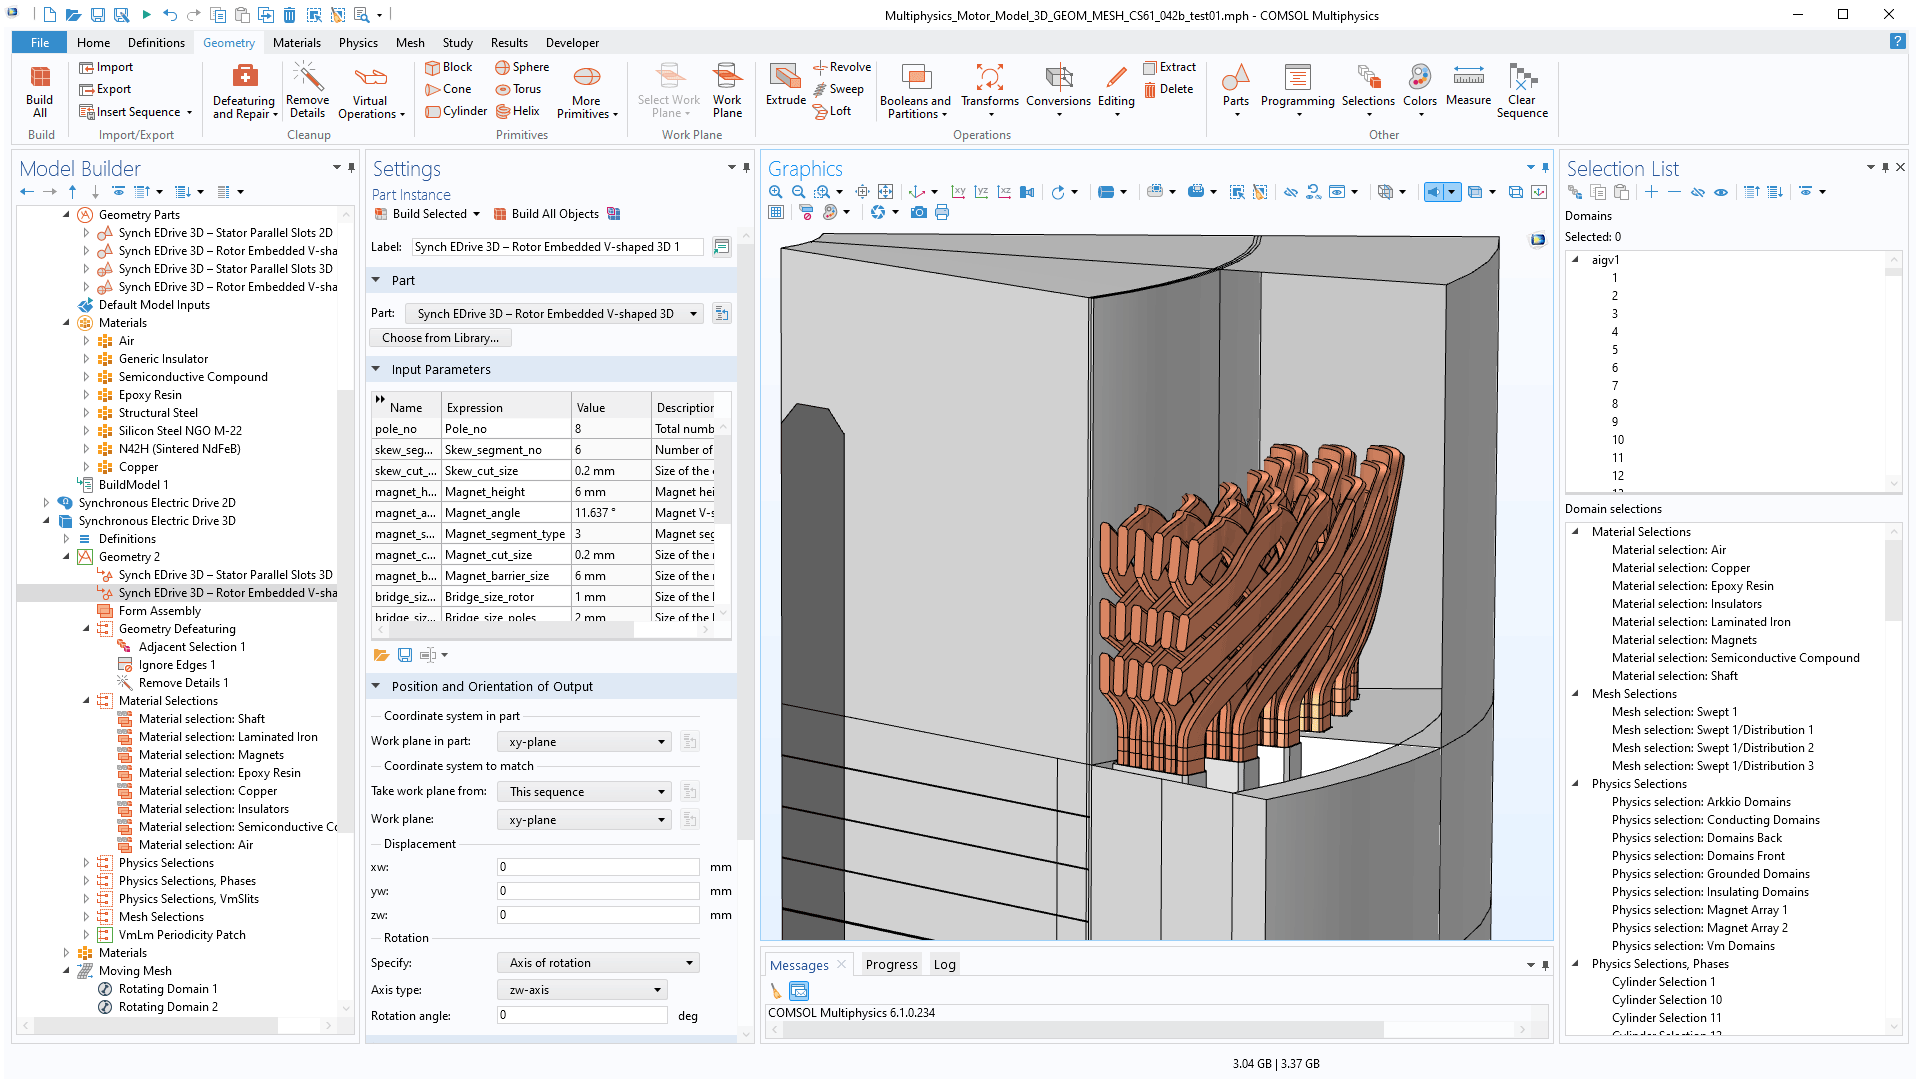Click Choose from Library button

point(440,337)
